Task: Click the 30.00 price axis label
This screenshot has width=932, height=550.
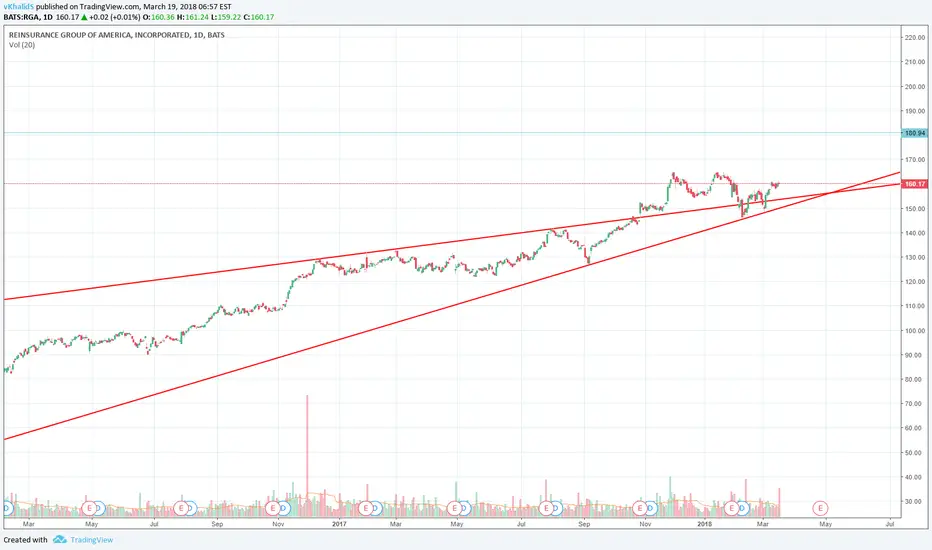Action: pos(914,502)
